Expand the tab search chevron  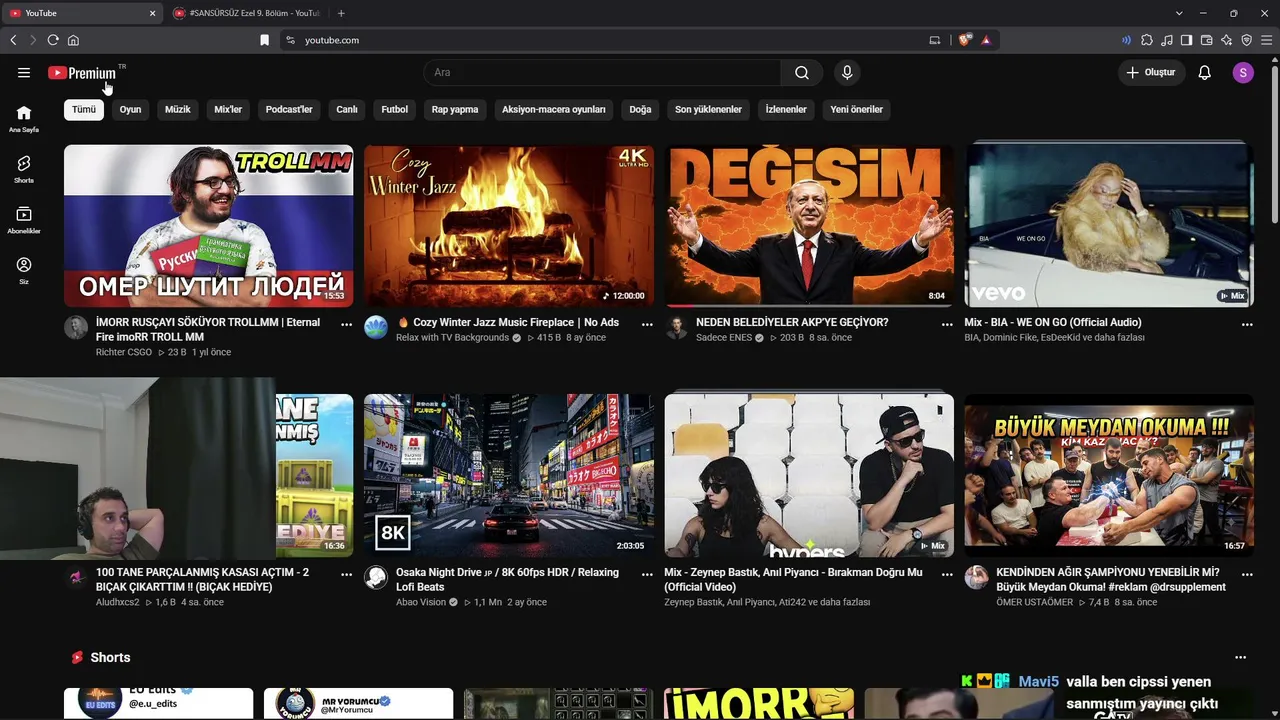1179,13
